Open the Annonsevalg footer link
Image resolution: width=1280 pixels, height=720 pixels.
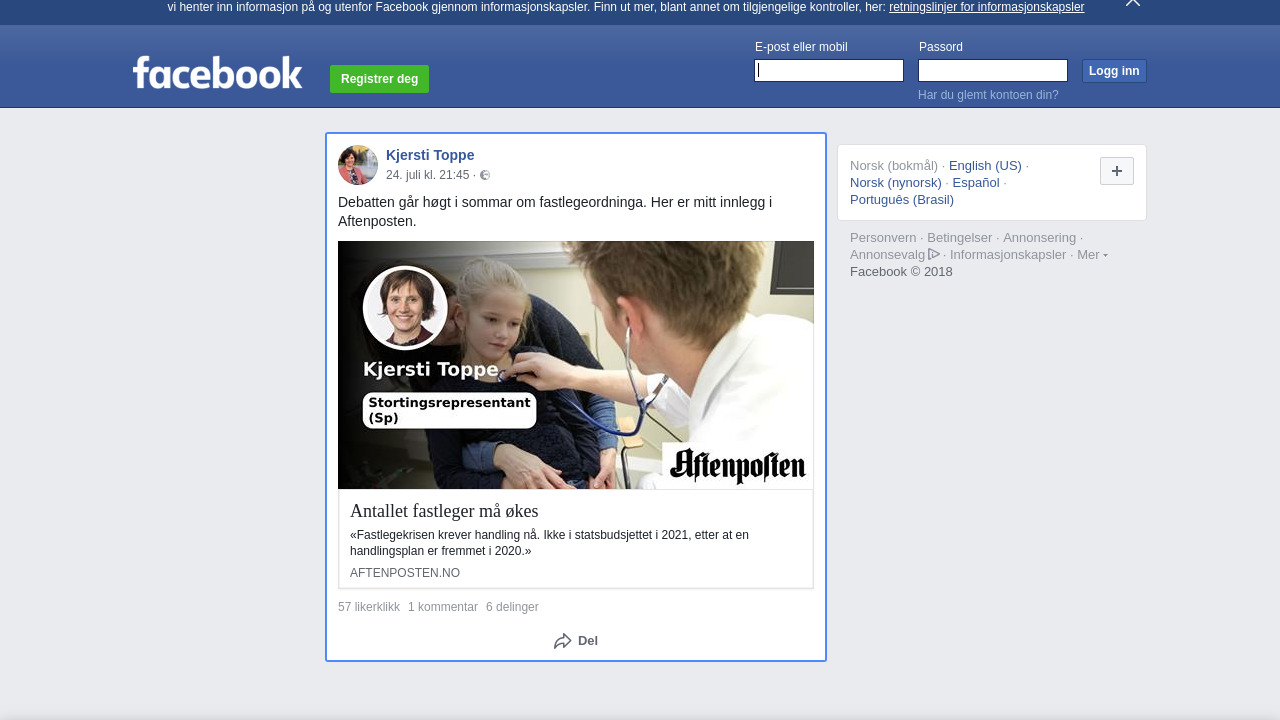pos(887,255)
